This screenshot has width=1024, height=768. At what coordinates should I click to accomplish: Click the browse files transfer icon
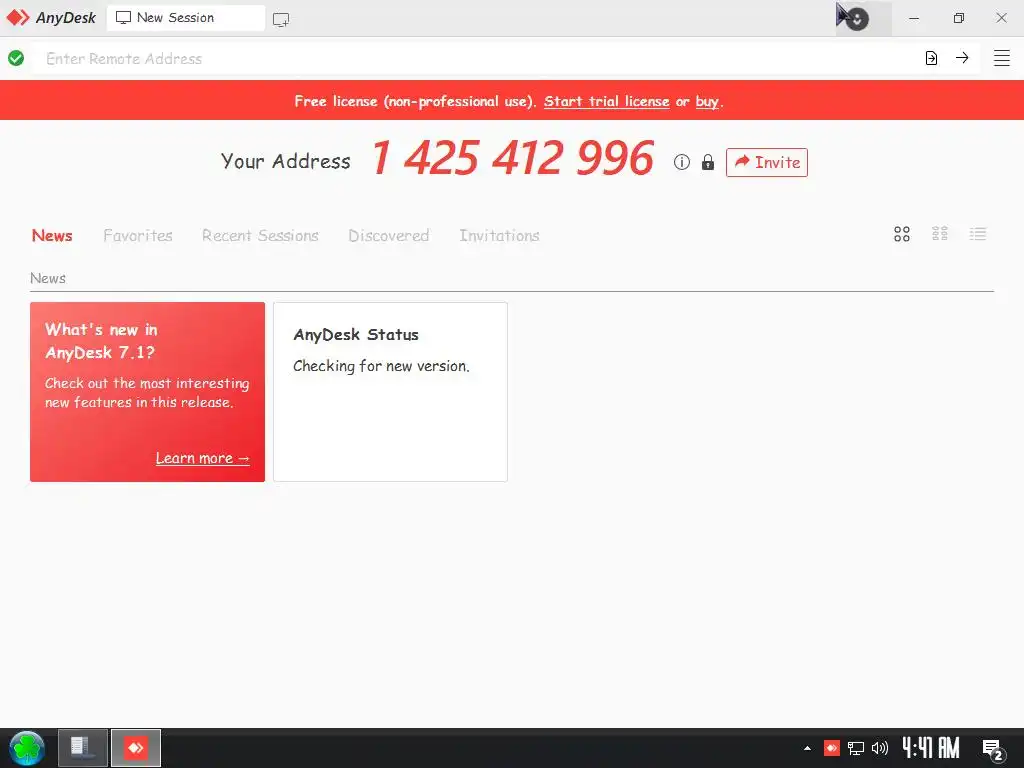(x=931, y=58)
